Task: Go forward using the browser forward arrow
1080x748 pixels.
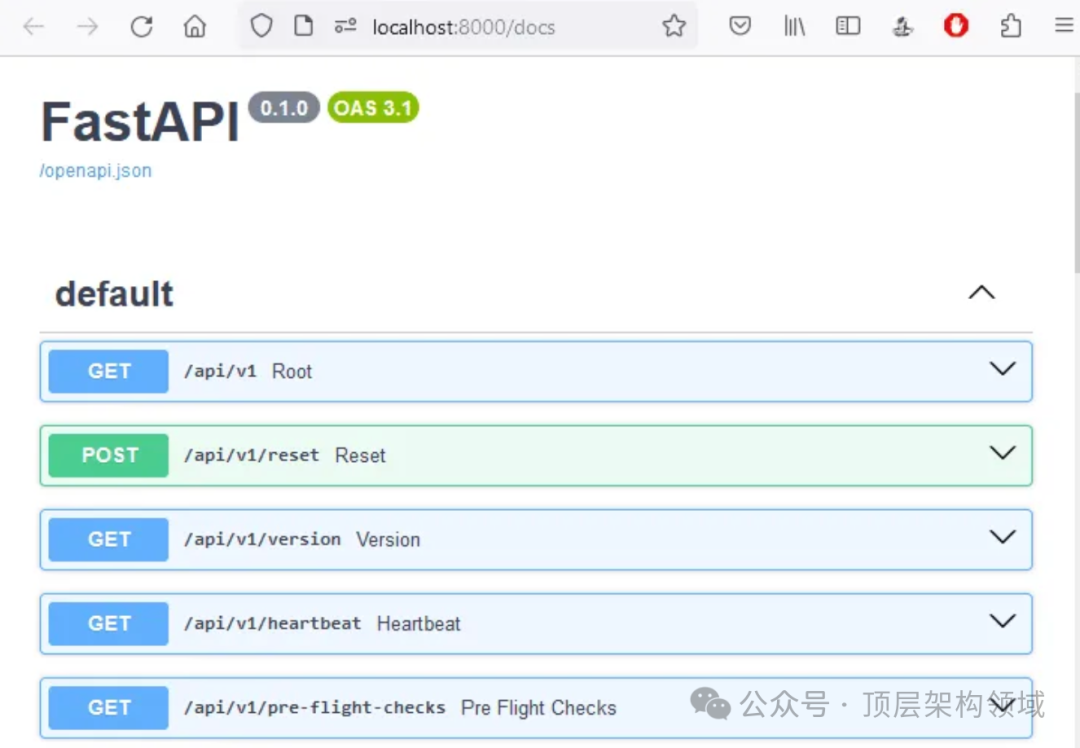Action: (87, 27)
